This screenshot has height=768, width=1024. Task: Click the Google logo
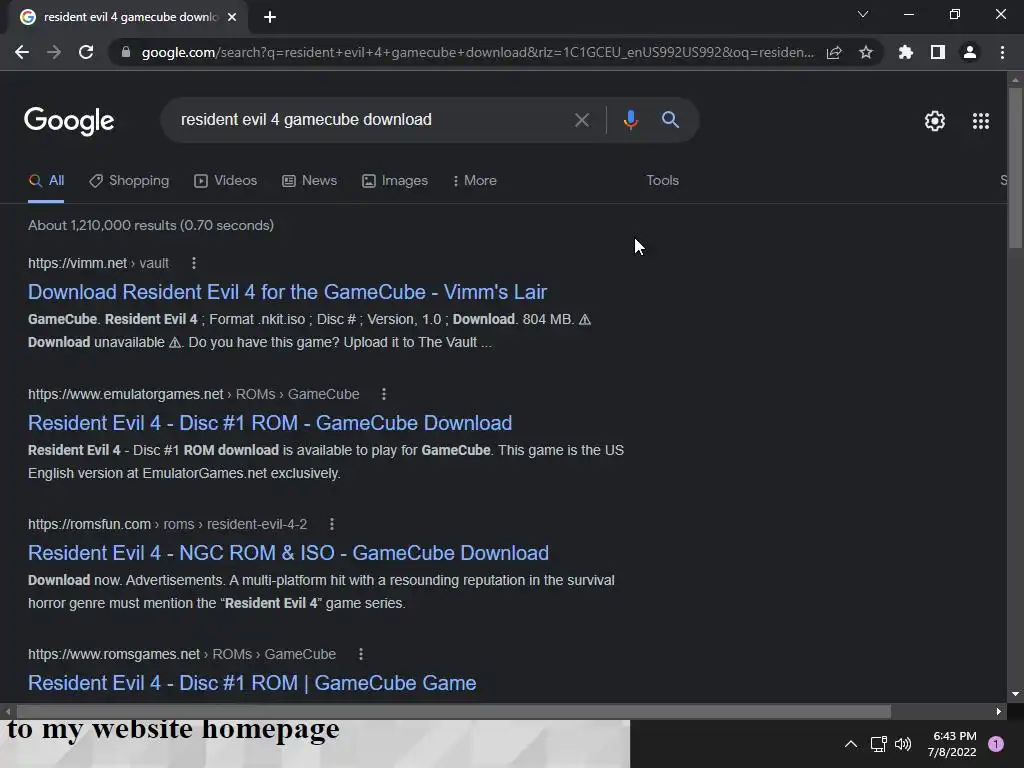[69, 121]
